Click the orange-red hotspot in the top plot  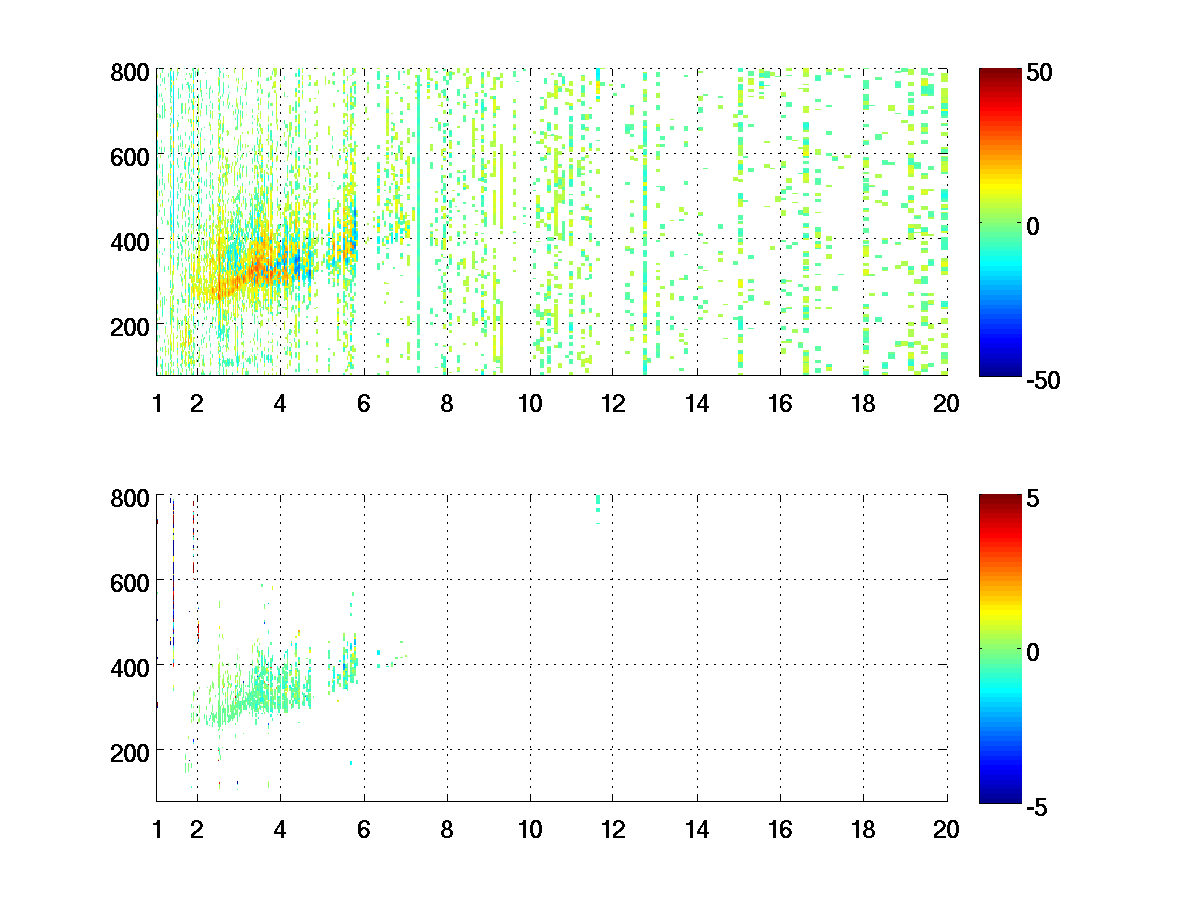(258, 270)
